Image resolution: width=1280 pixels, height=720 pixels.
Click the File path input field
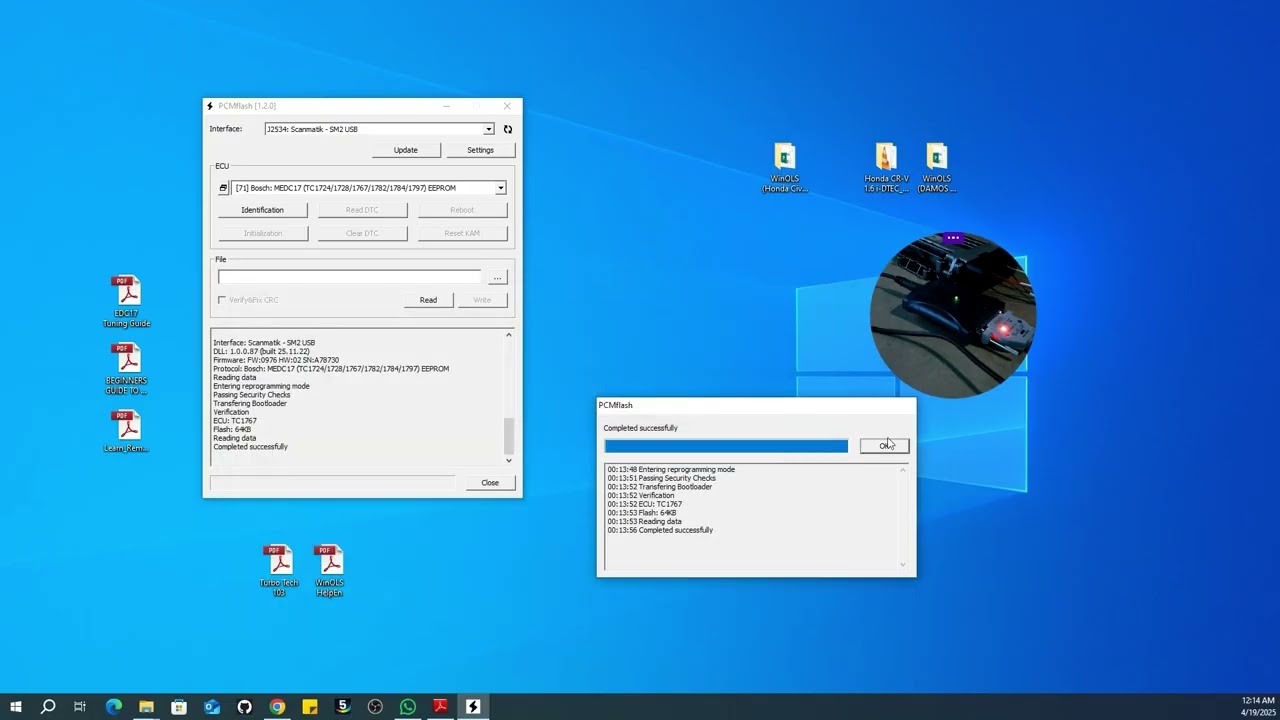(350, 277)
